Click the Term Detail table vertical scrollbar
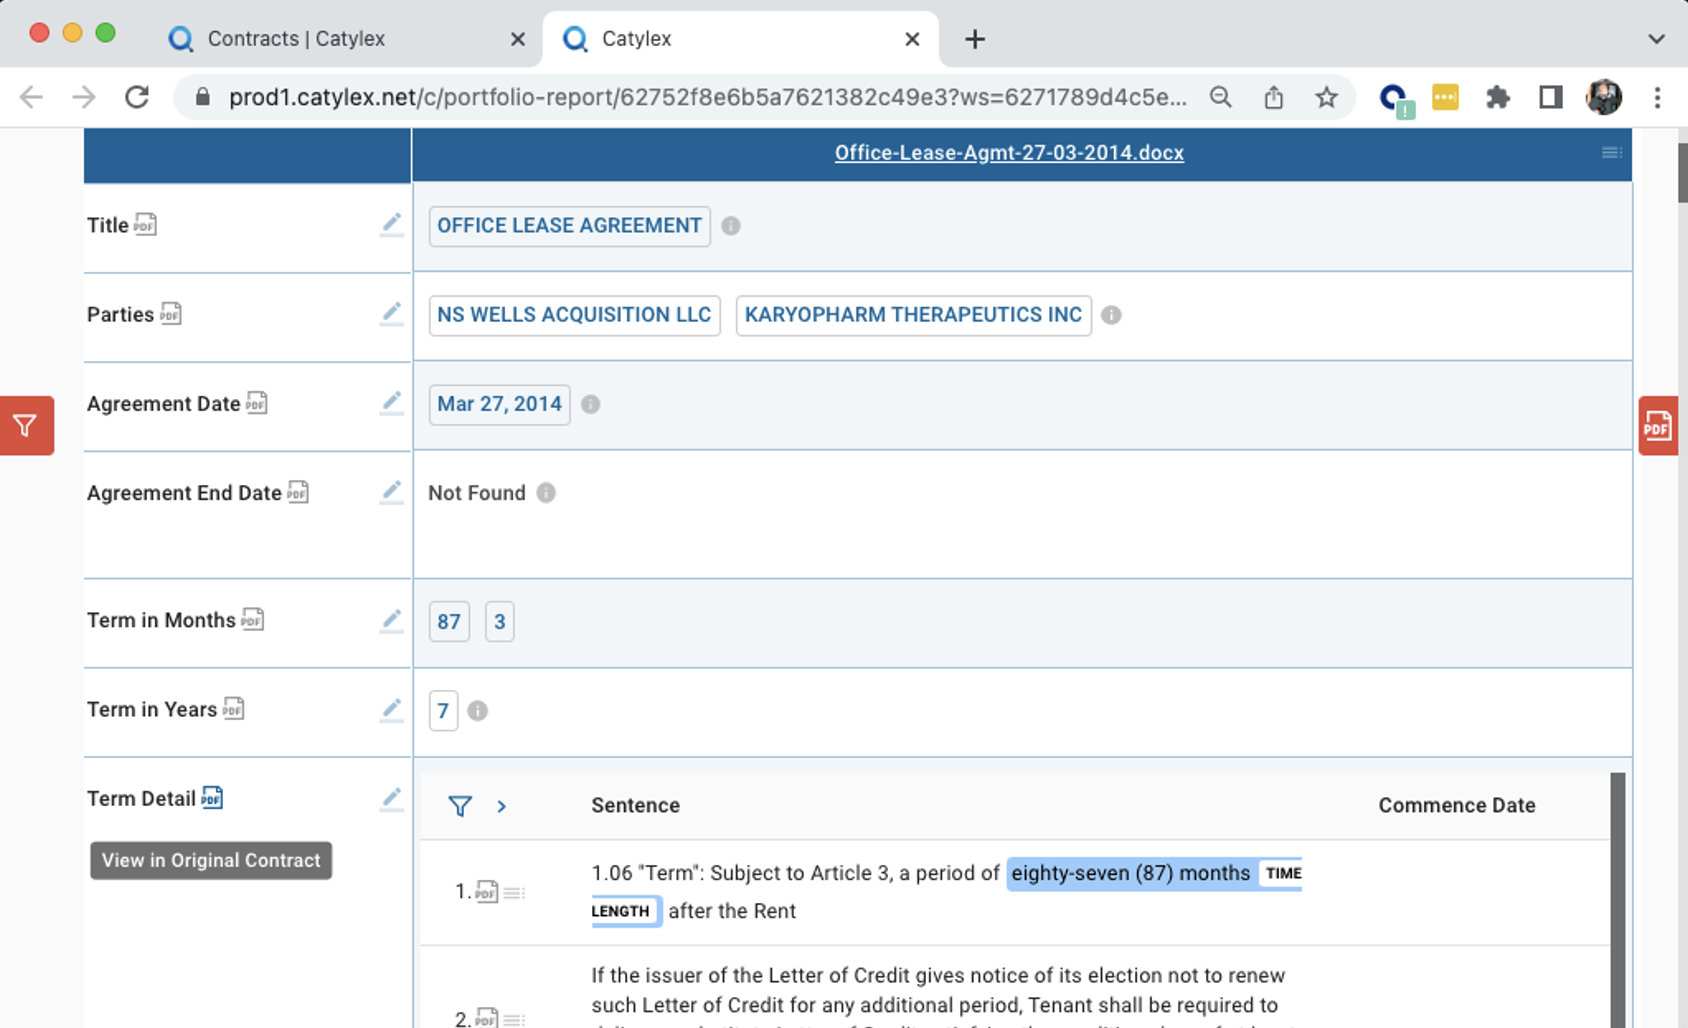 point(1617,900)
